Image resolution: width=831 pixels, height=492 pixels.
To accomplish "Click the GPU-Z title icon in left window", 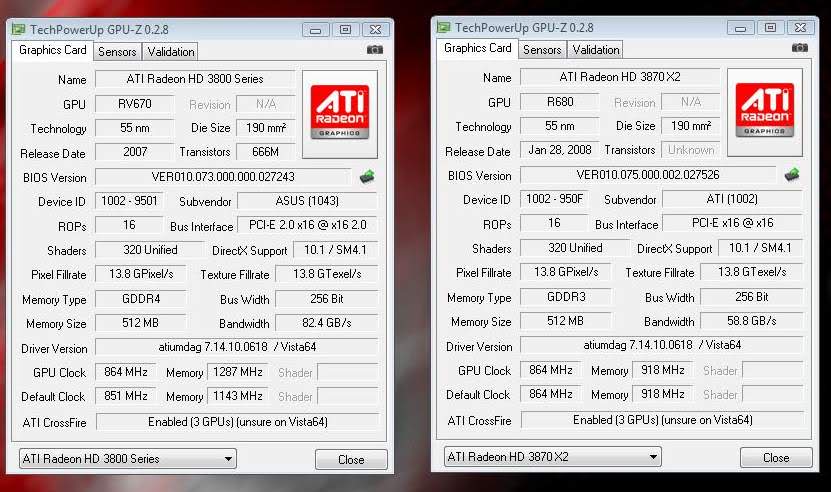I will [19, 29].
